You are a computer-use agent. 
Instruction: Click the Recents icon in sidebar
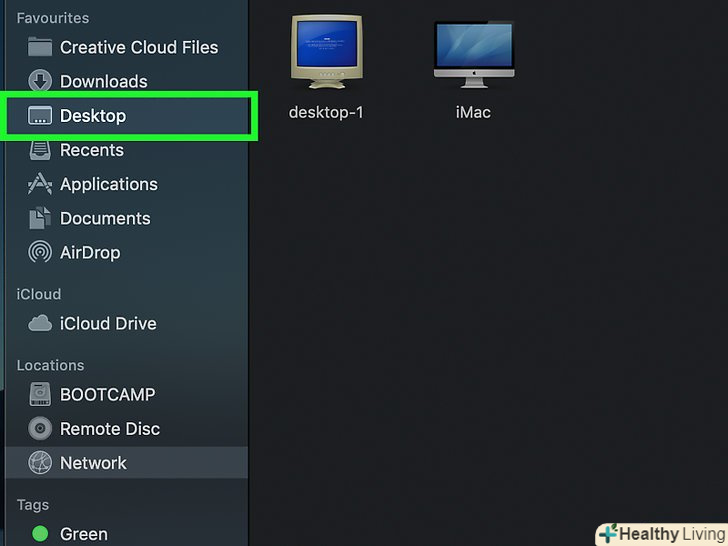click(40, 150)
